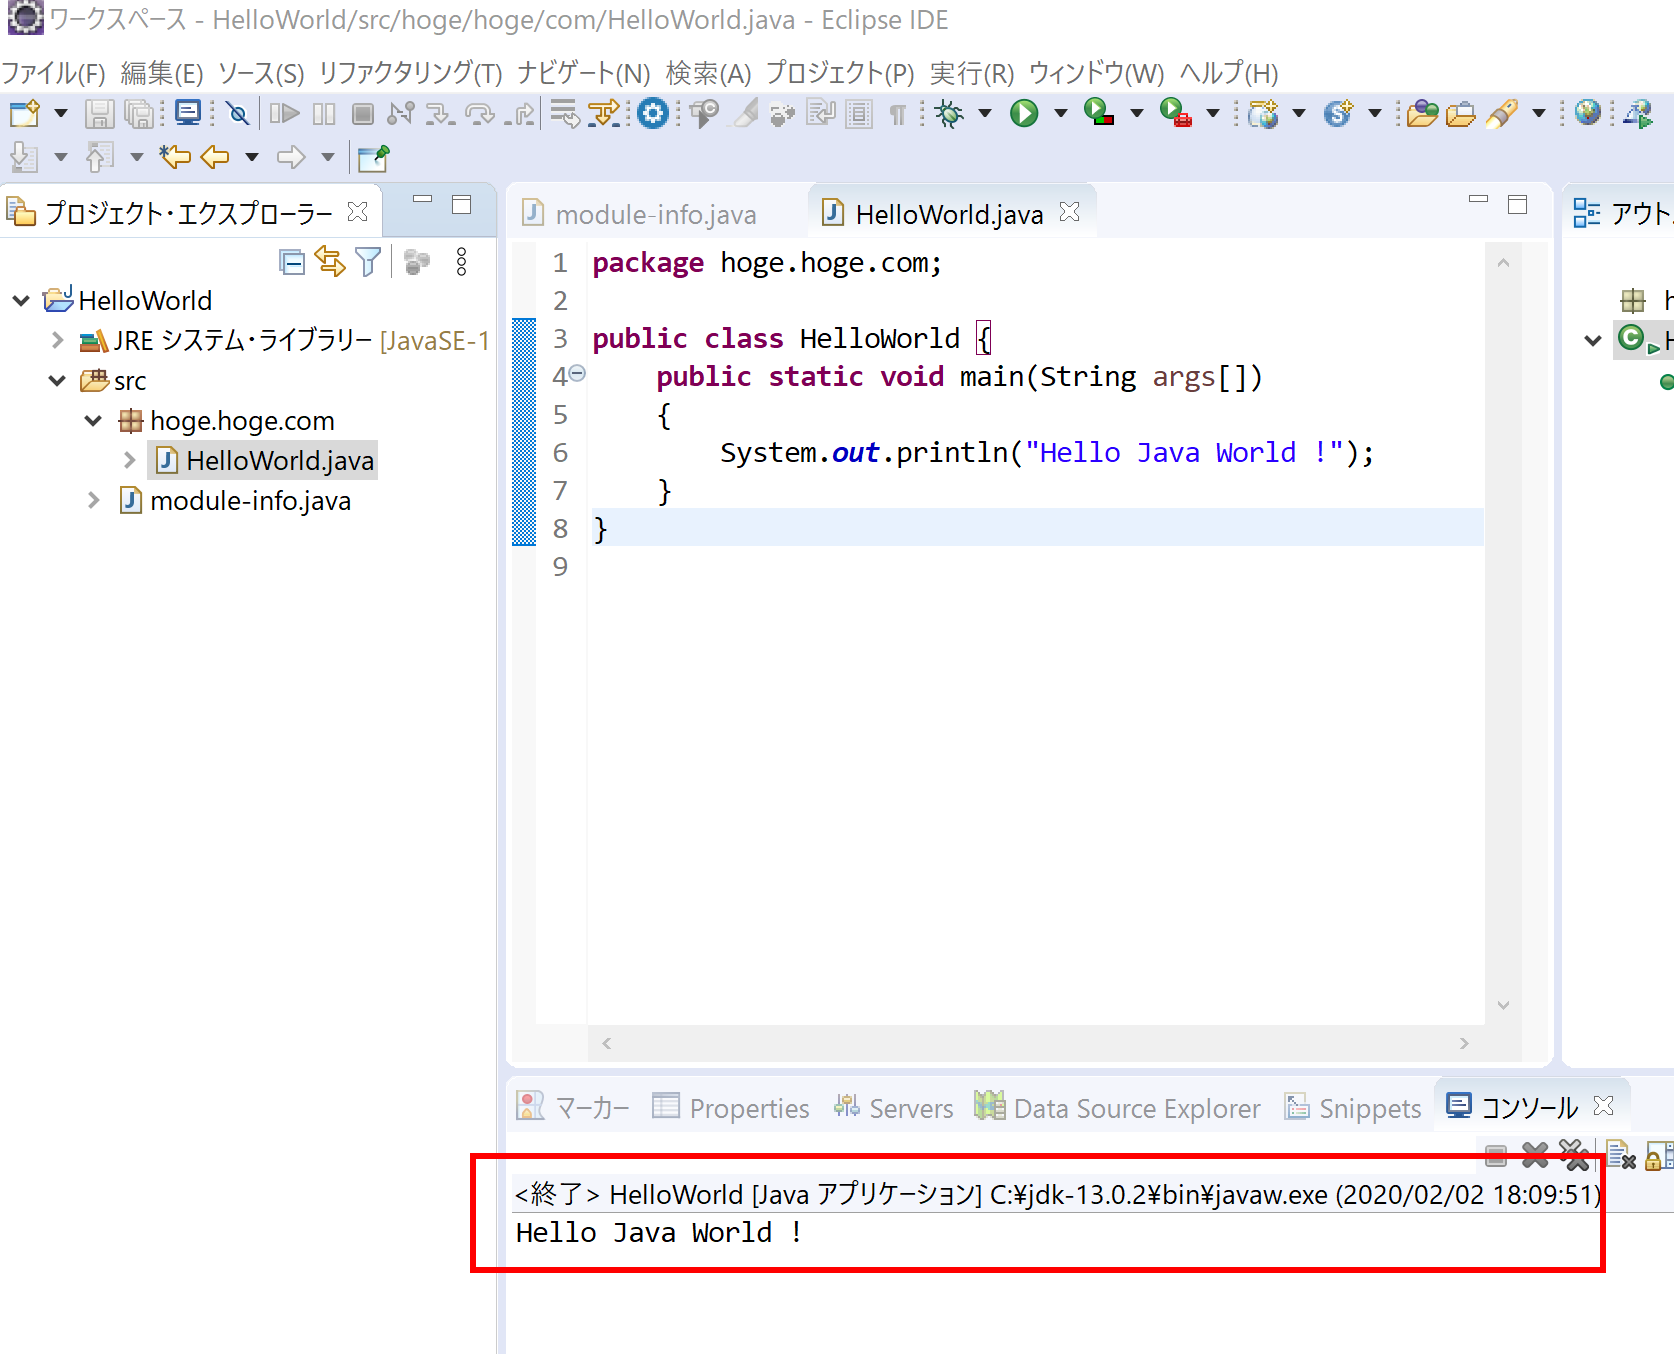1674x1354 pixels.
Task: Click the Pin Editor icon
Action: tap(373, 157)
